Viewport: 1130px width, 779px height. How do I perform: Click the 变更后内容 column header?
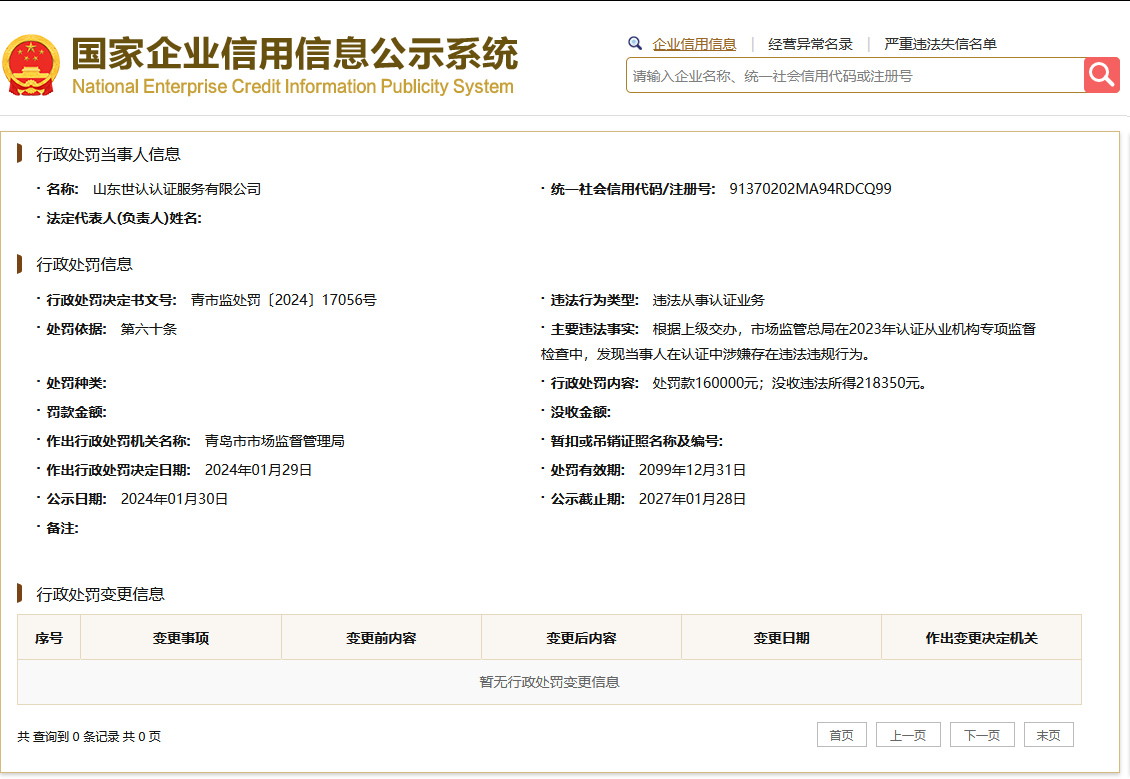(582, 638)
